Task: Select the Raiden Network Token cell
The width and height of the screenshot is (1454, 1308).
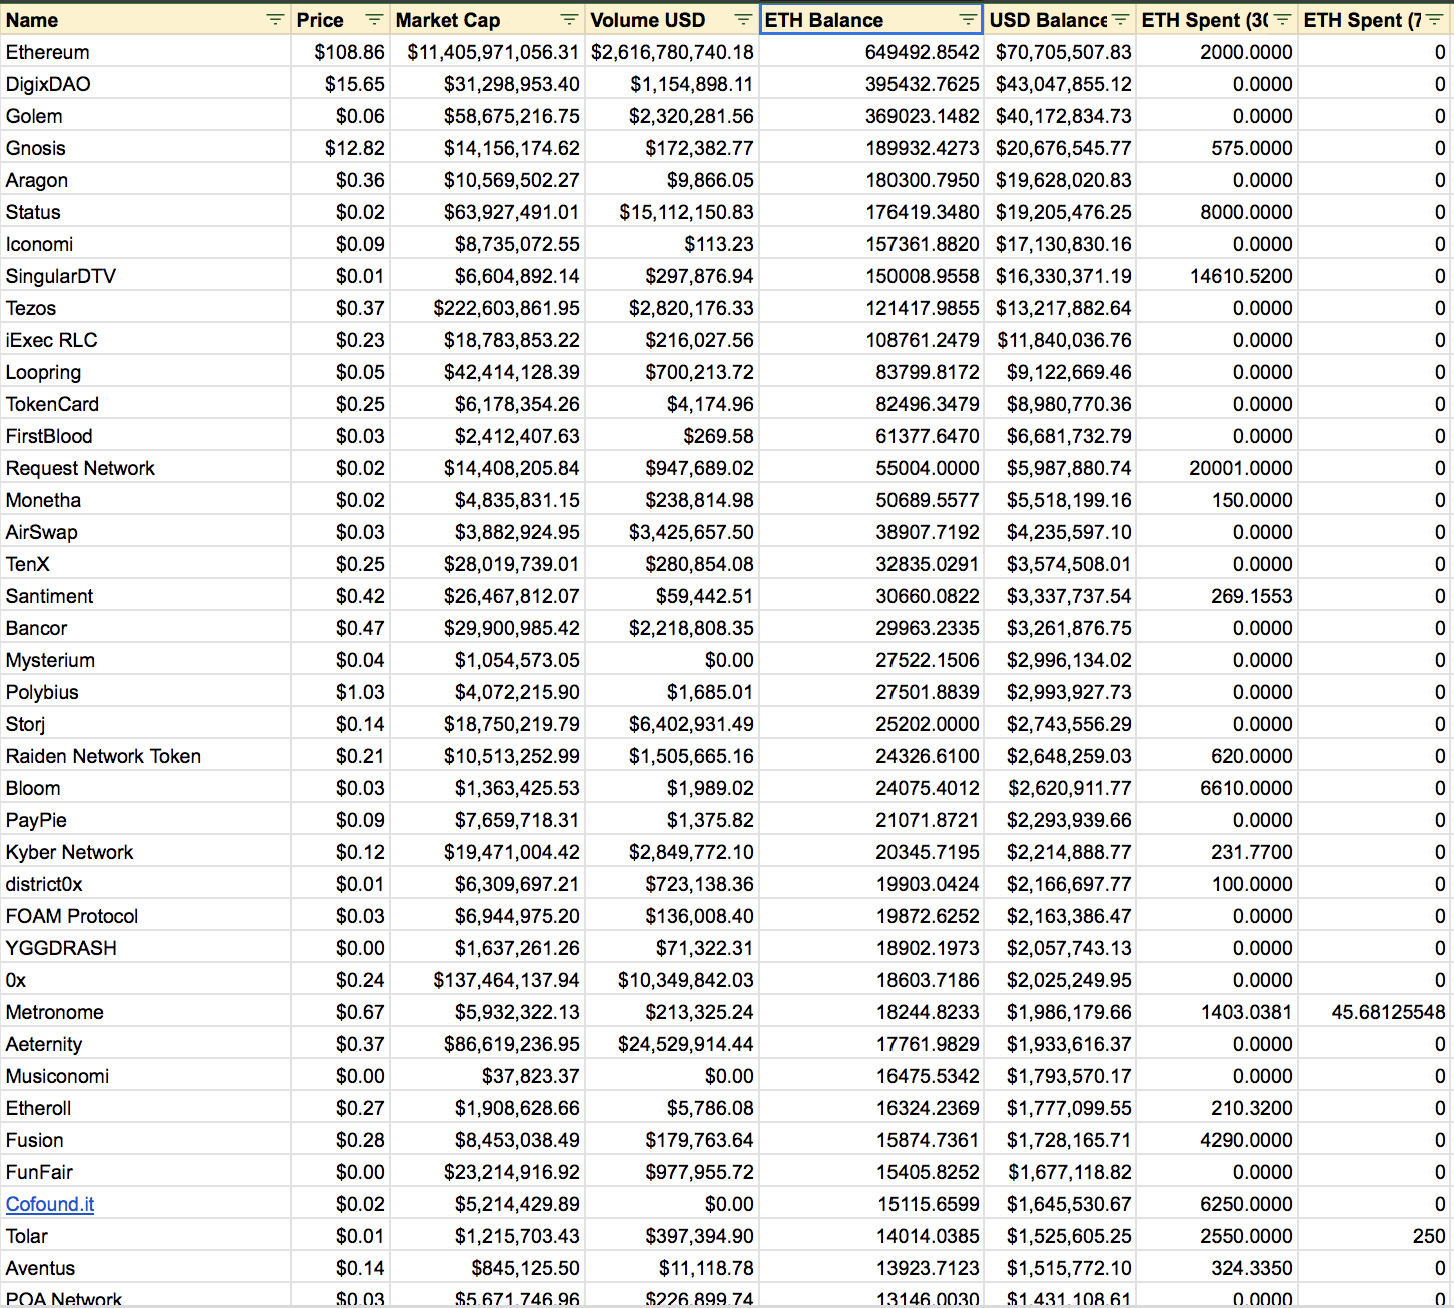Action: tap(104, 756)
